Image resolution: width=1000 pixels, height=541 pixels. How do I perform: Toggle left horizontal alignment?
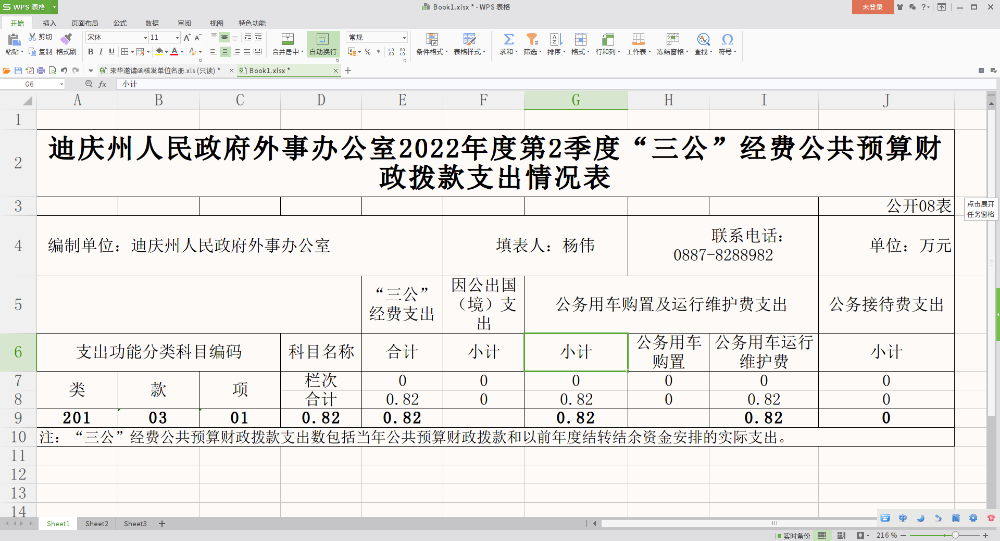point(213,52)
